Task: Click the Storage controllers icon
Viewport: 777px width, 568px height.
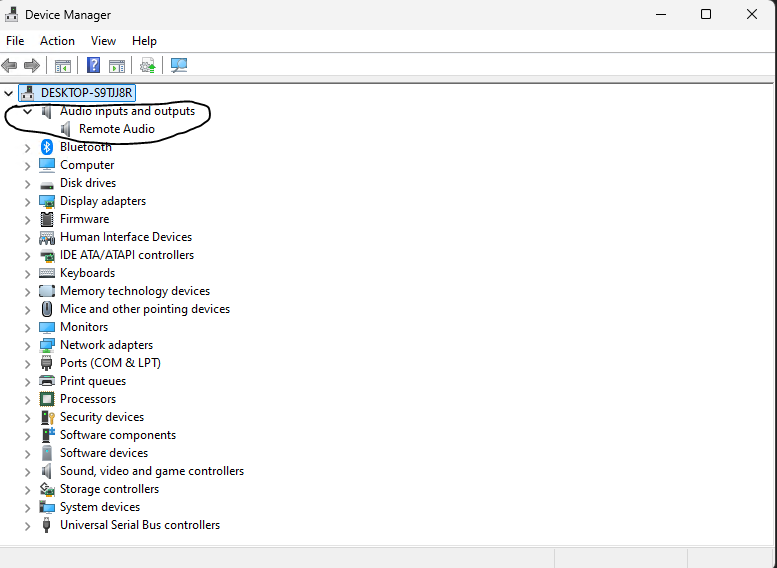Action: pos(47,489)
